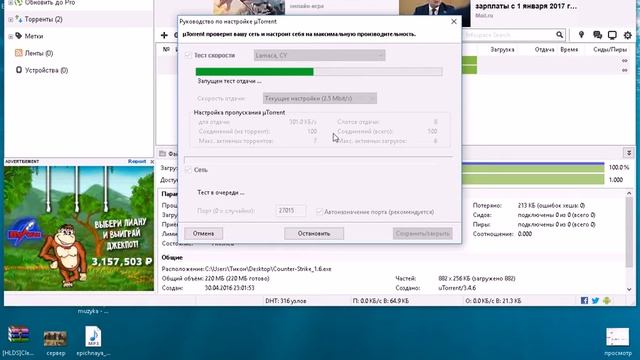Open the Larnaca, CY server dropdown
Image resolution: width=640 pixels, height=360 pixels.
point(319,55)
